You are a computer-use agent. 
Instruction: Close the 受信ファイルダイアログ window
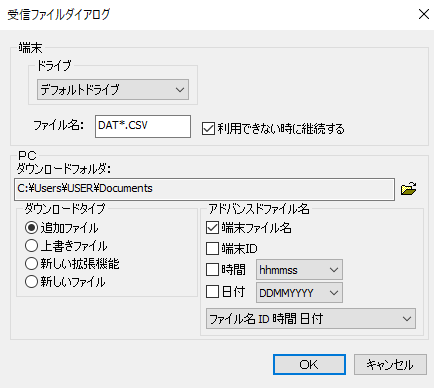click(x=424, y=14)
